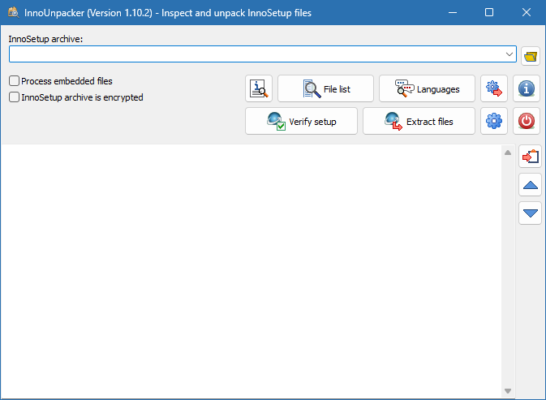
Task: Click the gear with red arrow icon
Action: click(x=494, y=88)
